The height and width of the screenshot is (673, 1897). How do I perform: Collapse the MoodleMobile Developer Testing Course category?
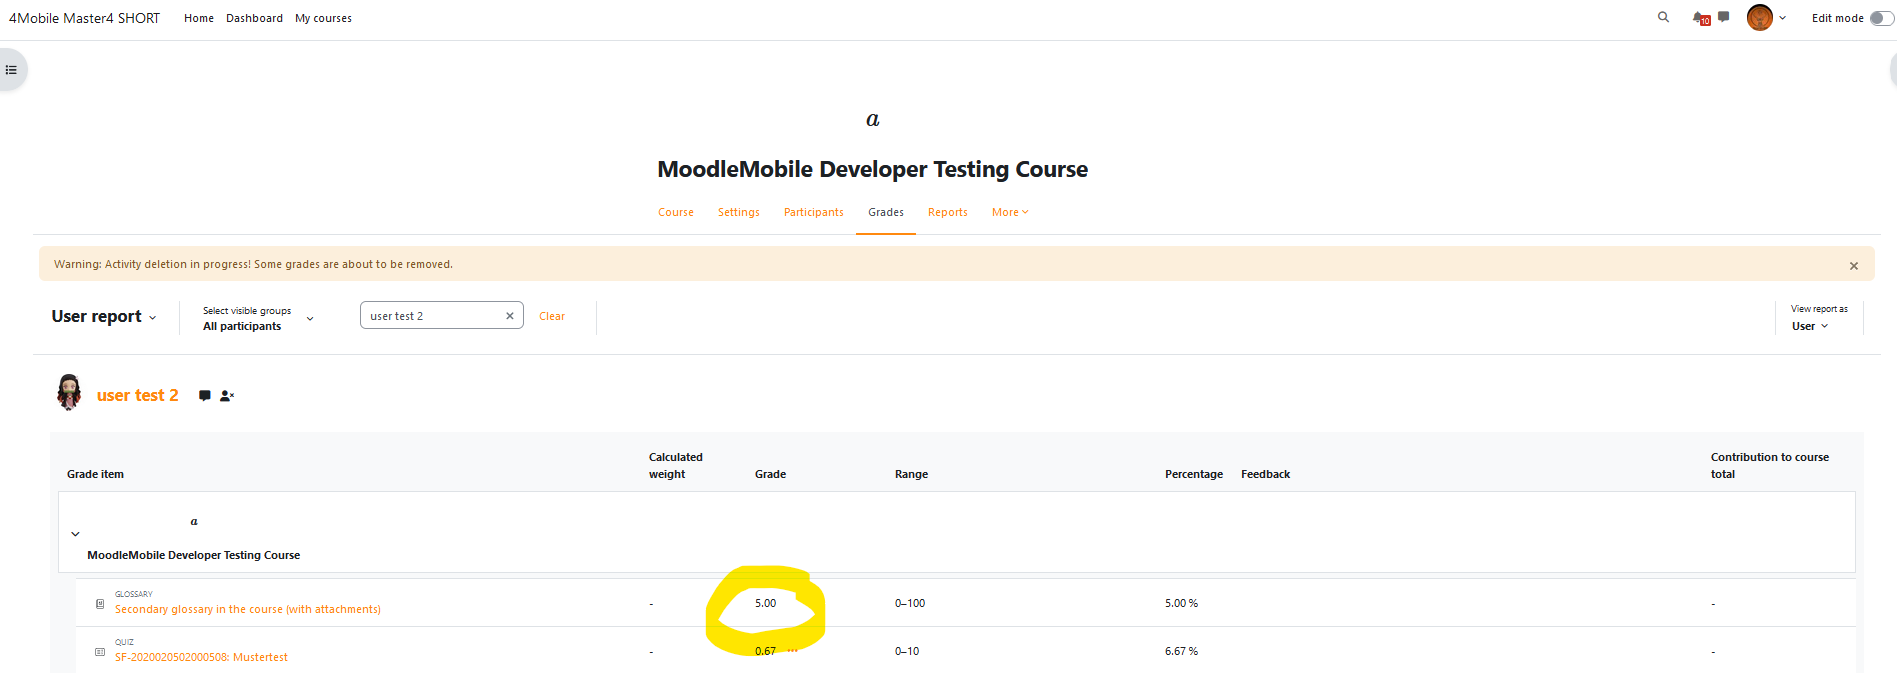(75, 534)
